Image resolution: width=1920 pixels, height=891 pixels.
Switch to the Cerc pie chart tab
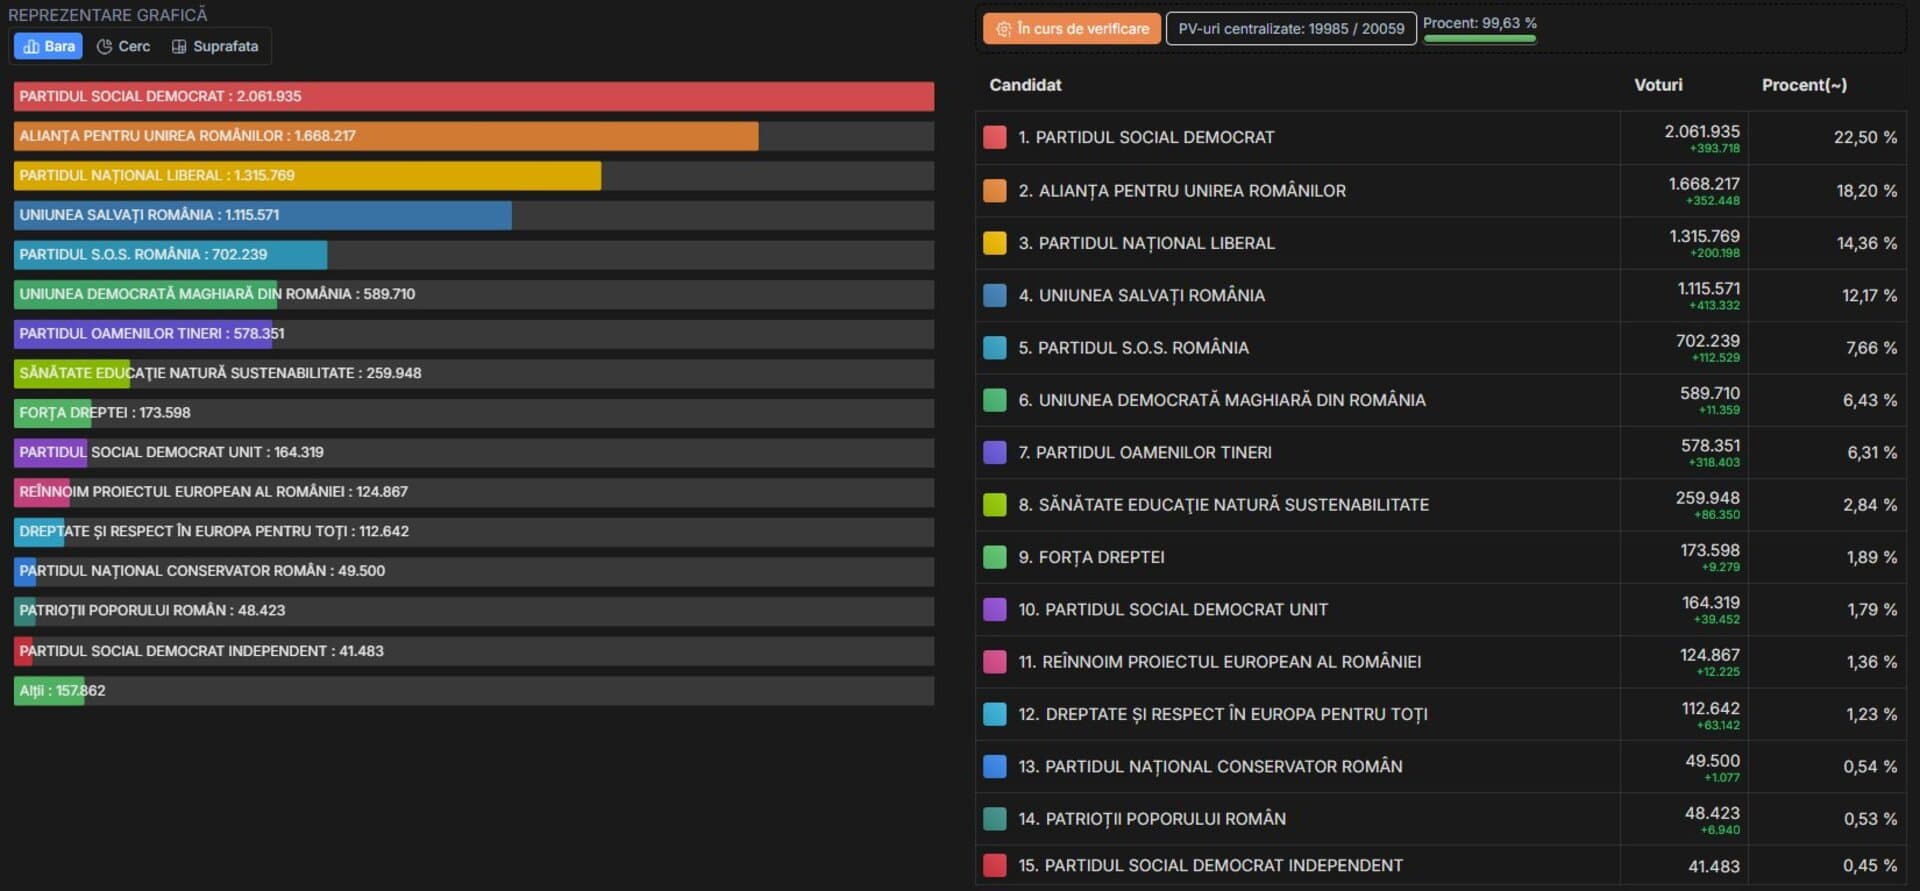(123, 46)
